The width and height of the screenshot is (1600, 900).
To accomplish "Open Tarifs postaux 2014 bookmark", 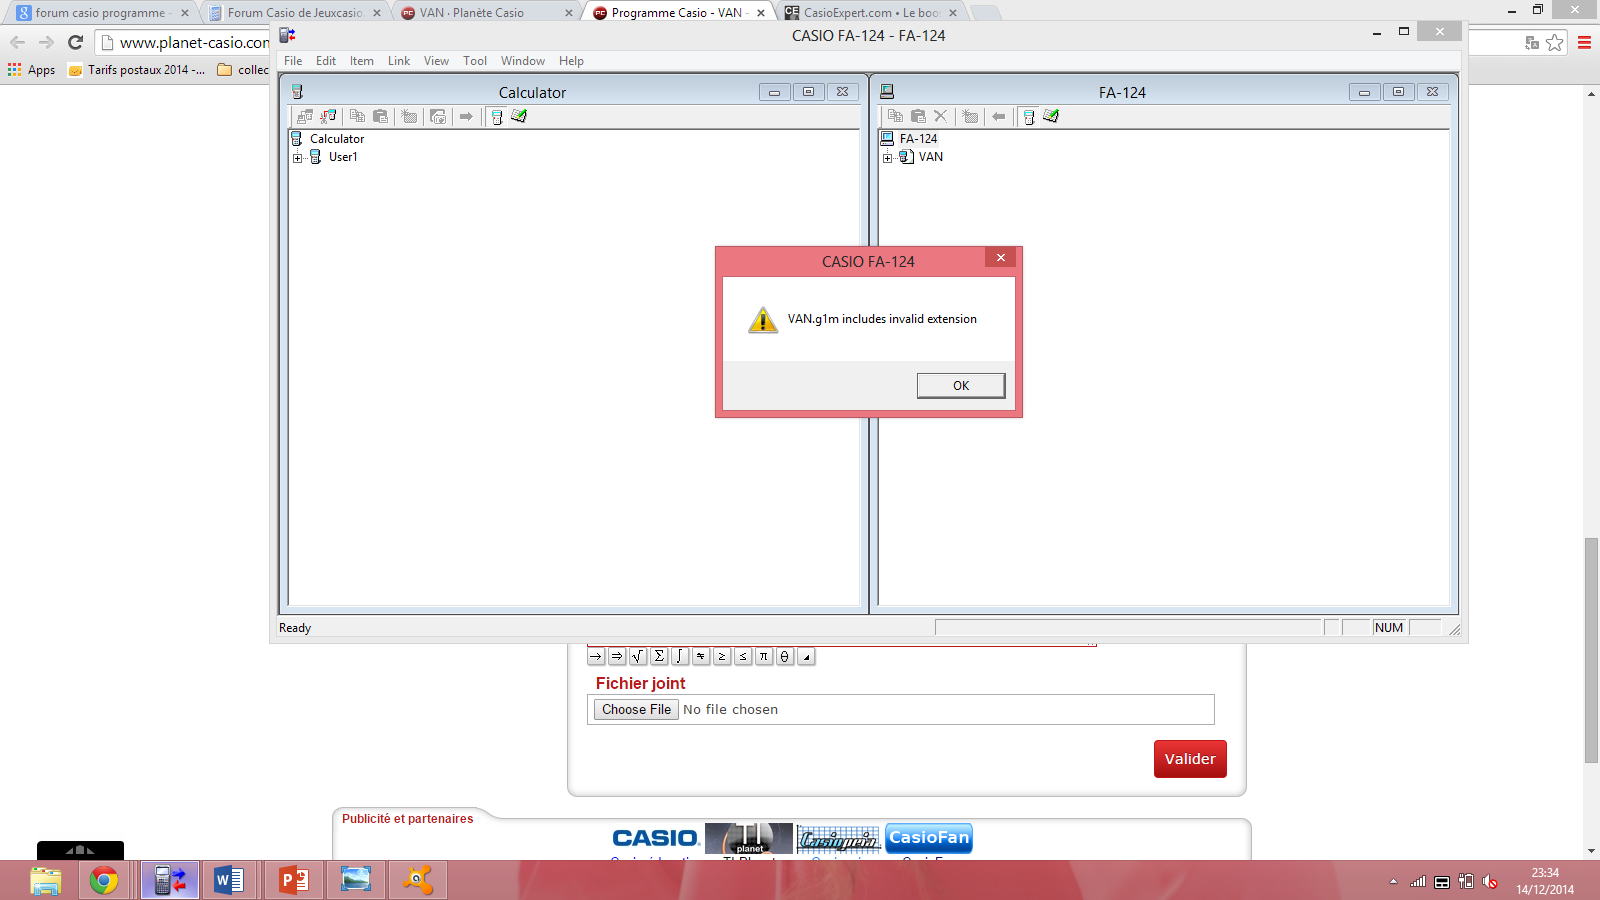I will 136,70.
